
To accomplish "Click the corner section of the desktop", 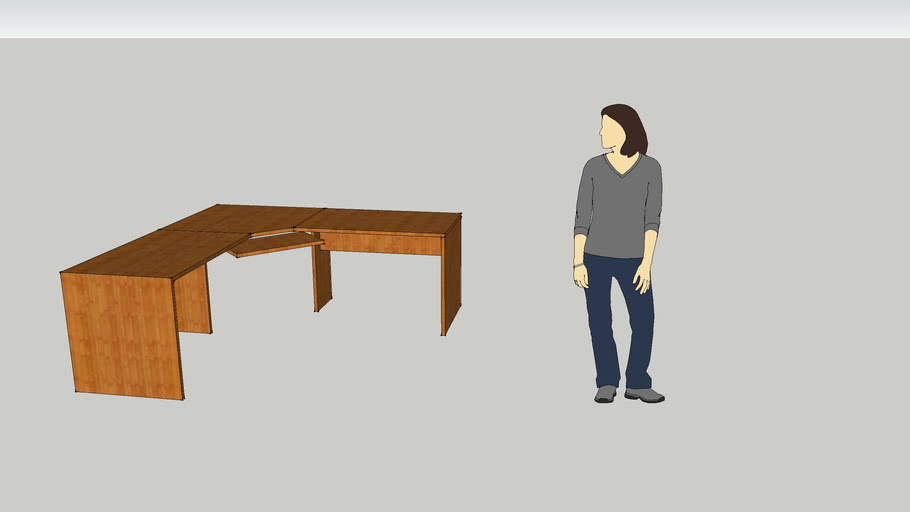I will point(240,218).
